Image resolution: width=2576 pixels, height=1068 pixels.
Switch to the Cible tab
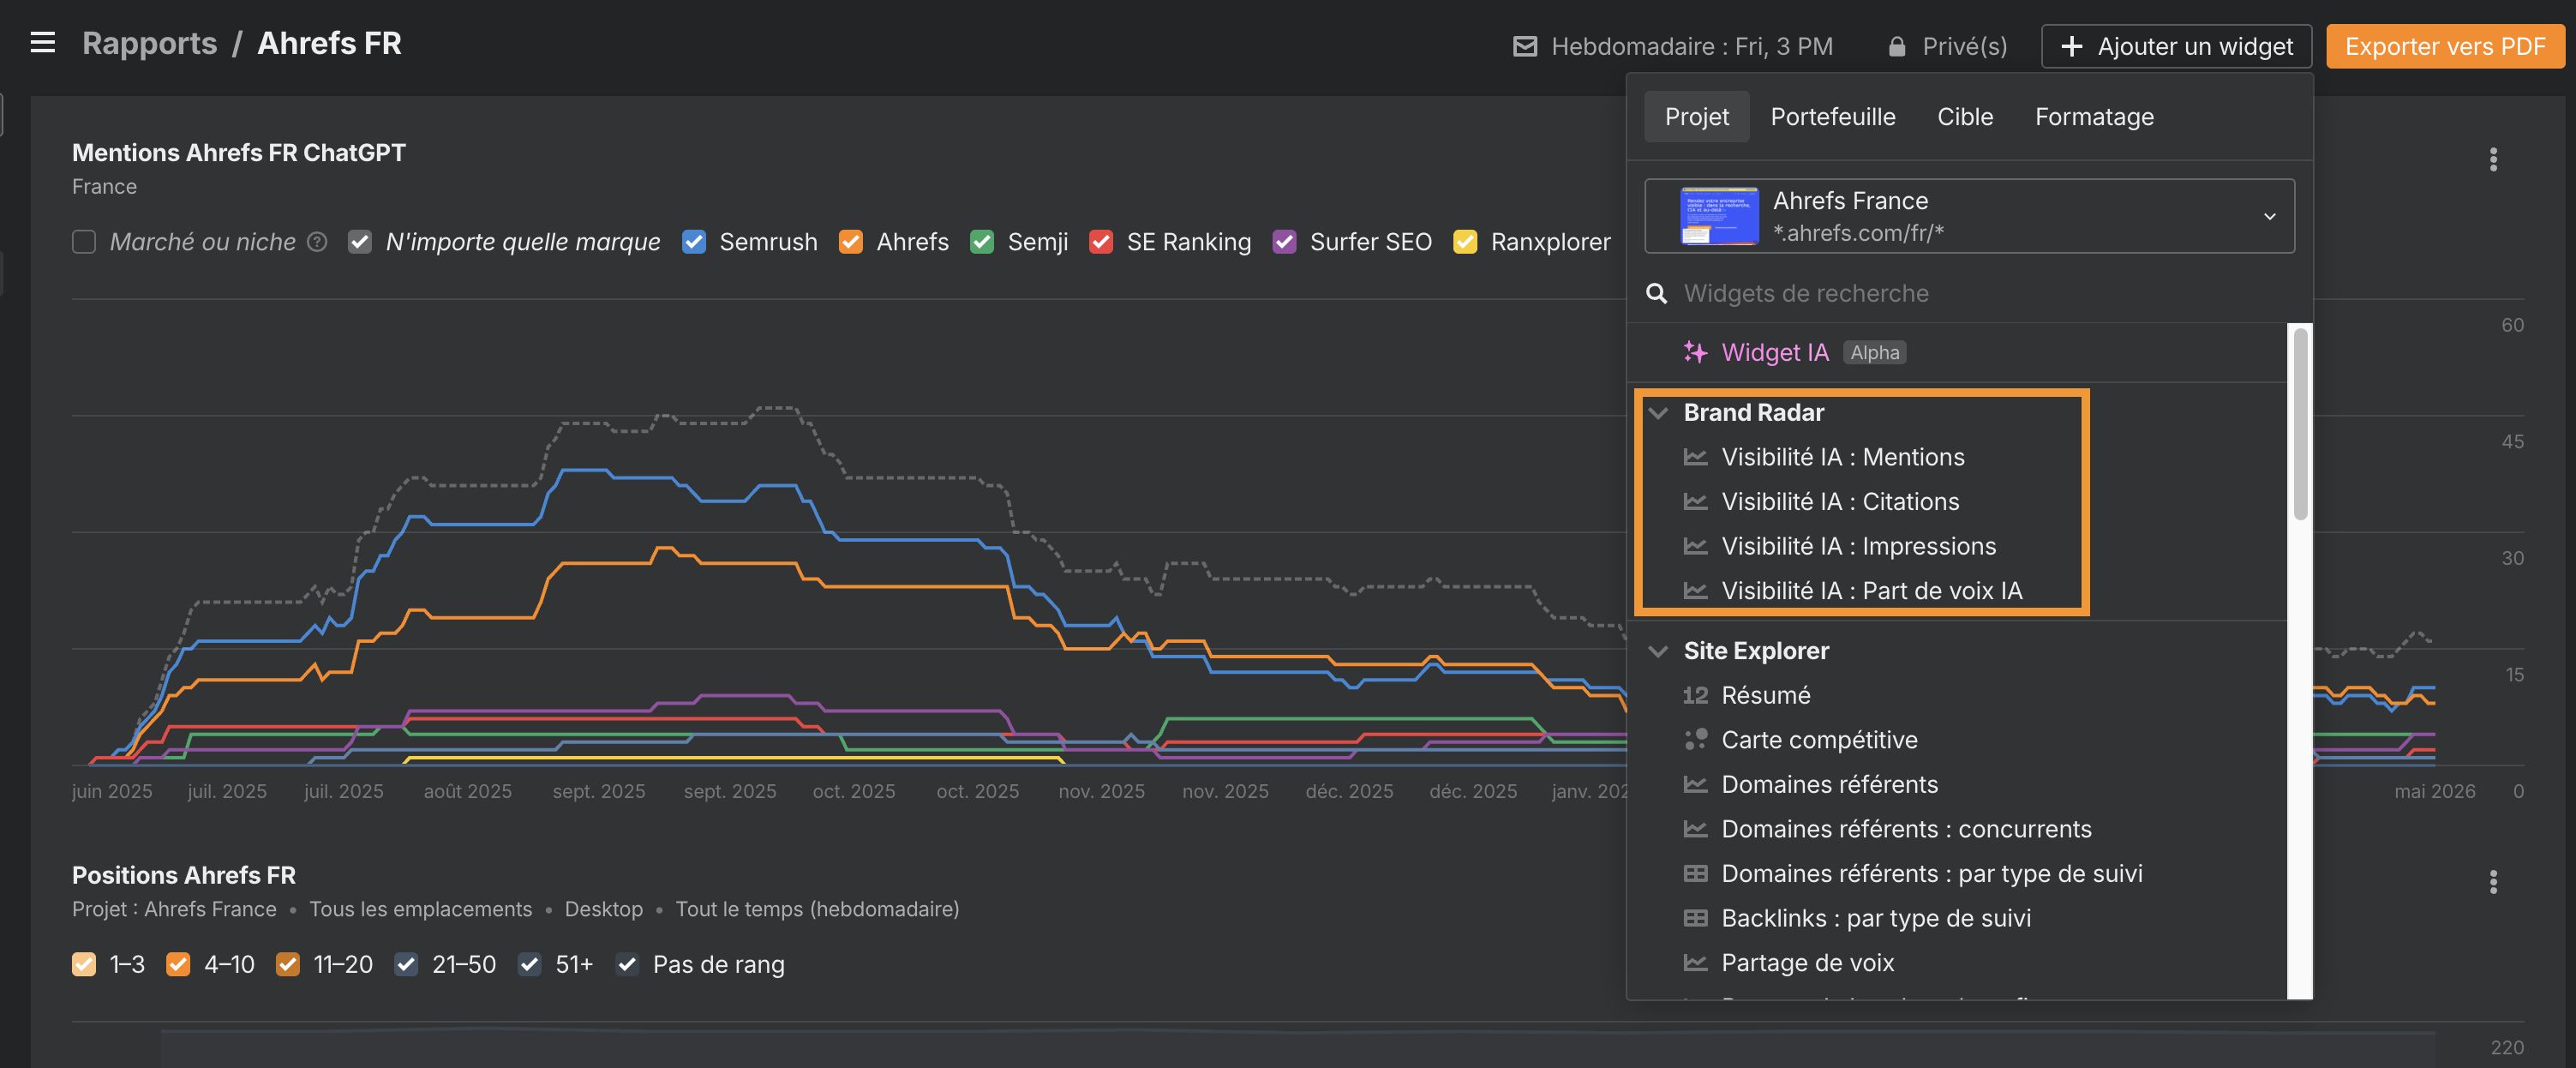tap(1964, 117)
